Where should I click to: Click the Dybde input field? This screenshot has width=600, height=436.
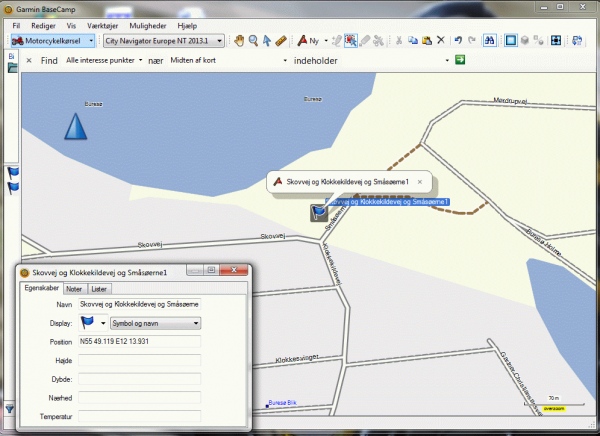click(x=139, y=379)
